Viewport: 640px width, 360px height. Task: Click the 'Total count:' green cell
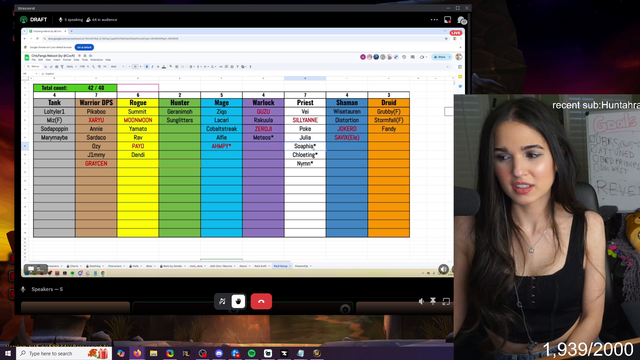pos(54,88)
